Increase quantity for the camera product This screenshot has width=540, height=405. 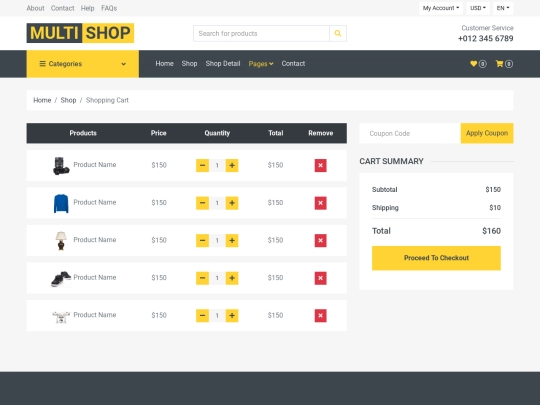click(232, 165)
